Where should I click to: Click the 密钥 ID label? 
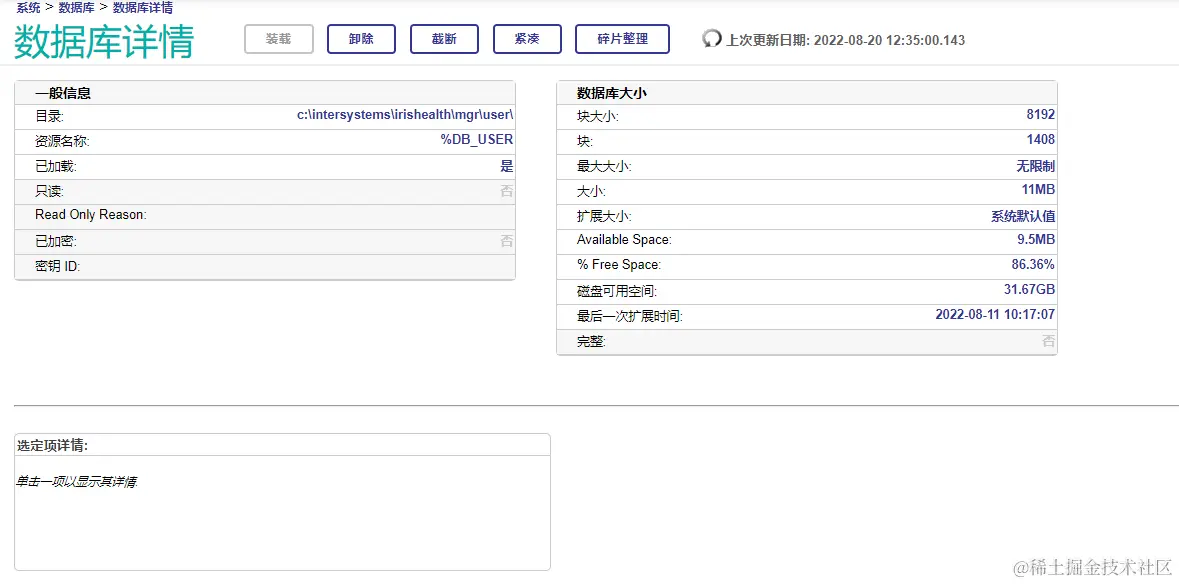coord(57,266)
